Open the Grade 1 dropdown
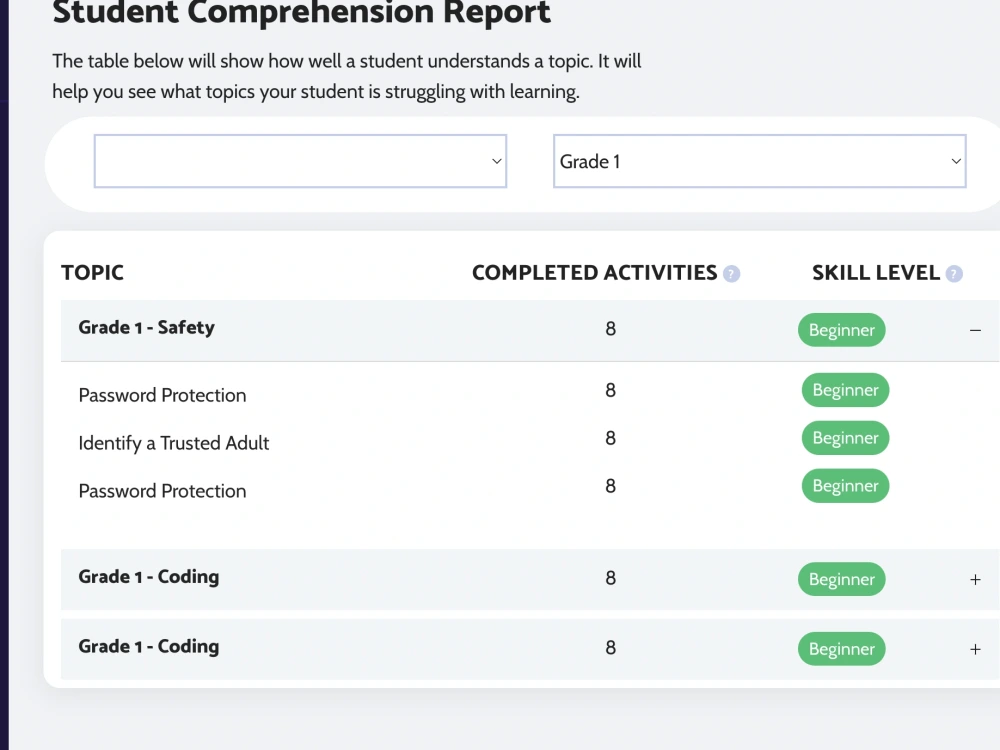This screenshot has width=1000, height=750. pos(760,161)
